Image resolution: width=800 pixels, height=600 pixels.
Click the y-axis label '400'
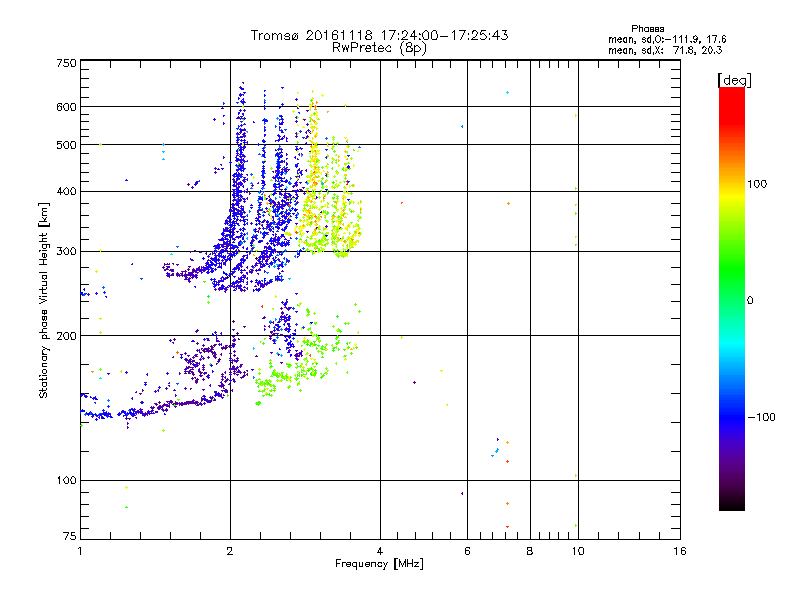click(66, 192)
